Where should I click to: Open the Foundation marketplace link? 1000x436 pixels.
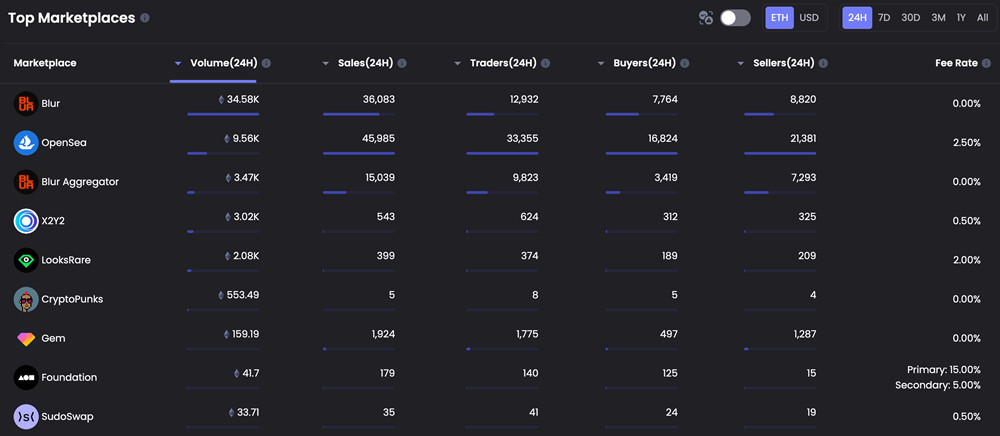pyautogui.click(x=69, y=377)
